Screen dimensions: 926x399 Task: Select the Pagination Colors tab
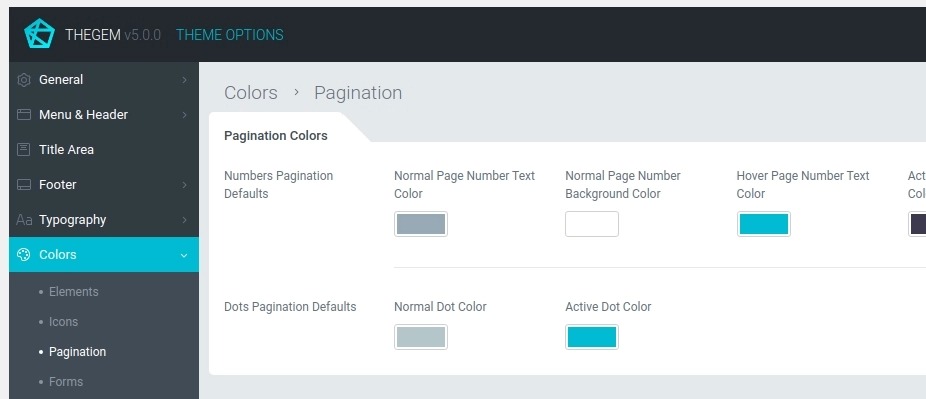[x=276, y=135]
